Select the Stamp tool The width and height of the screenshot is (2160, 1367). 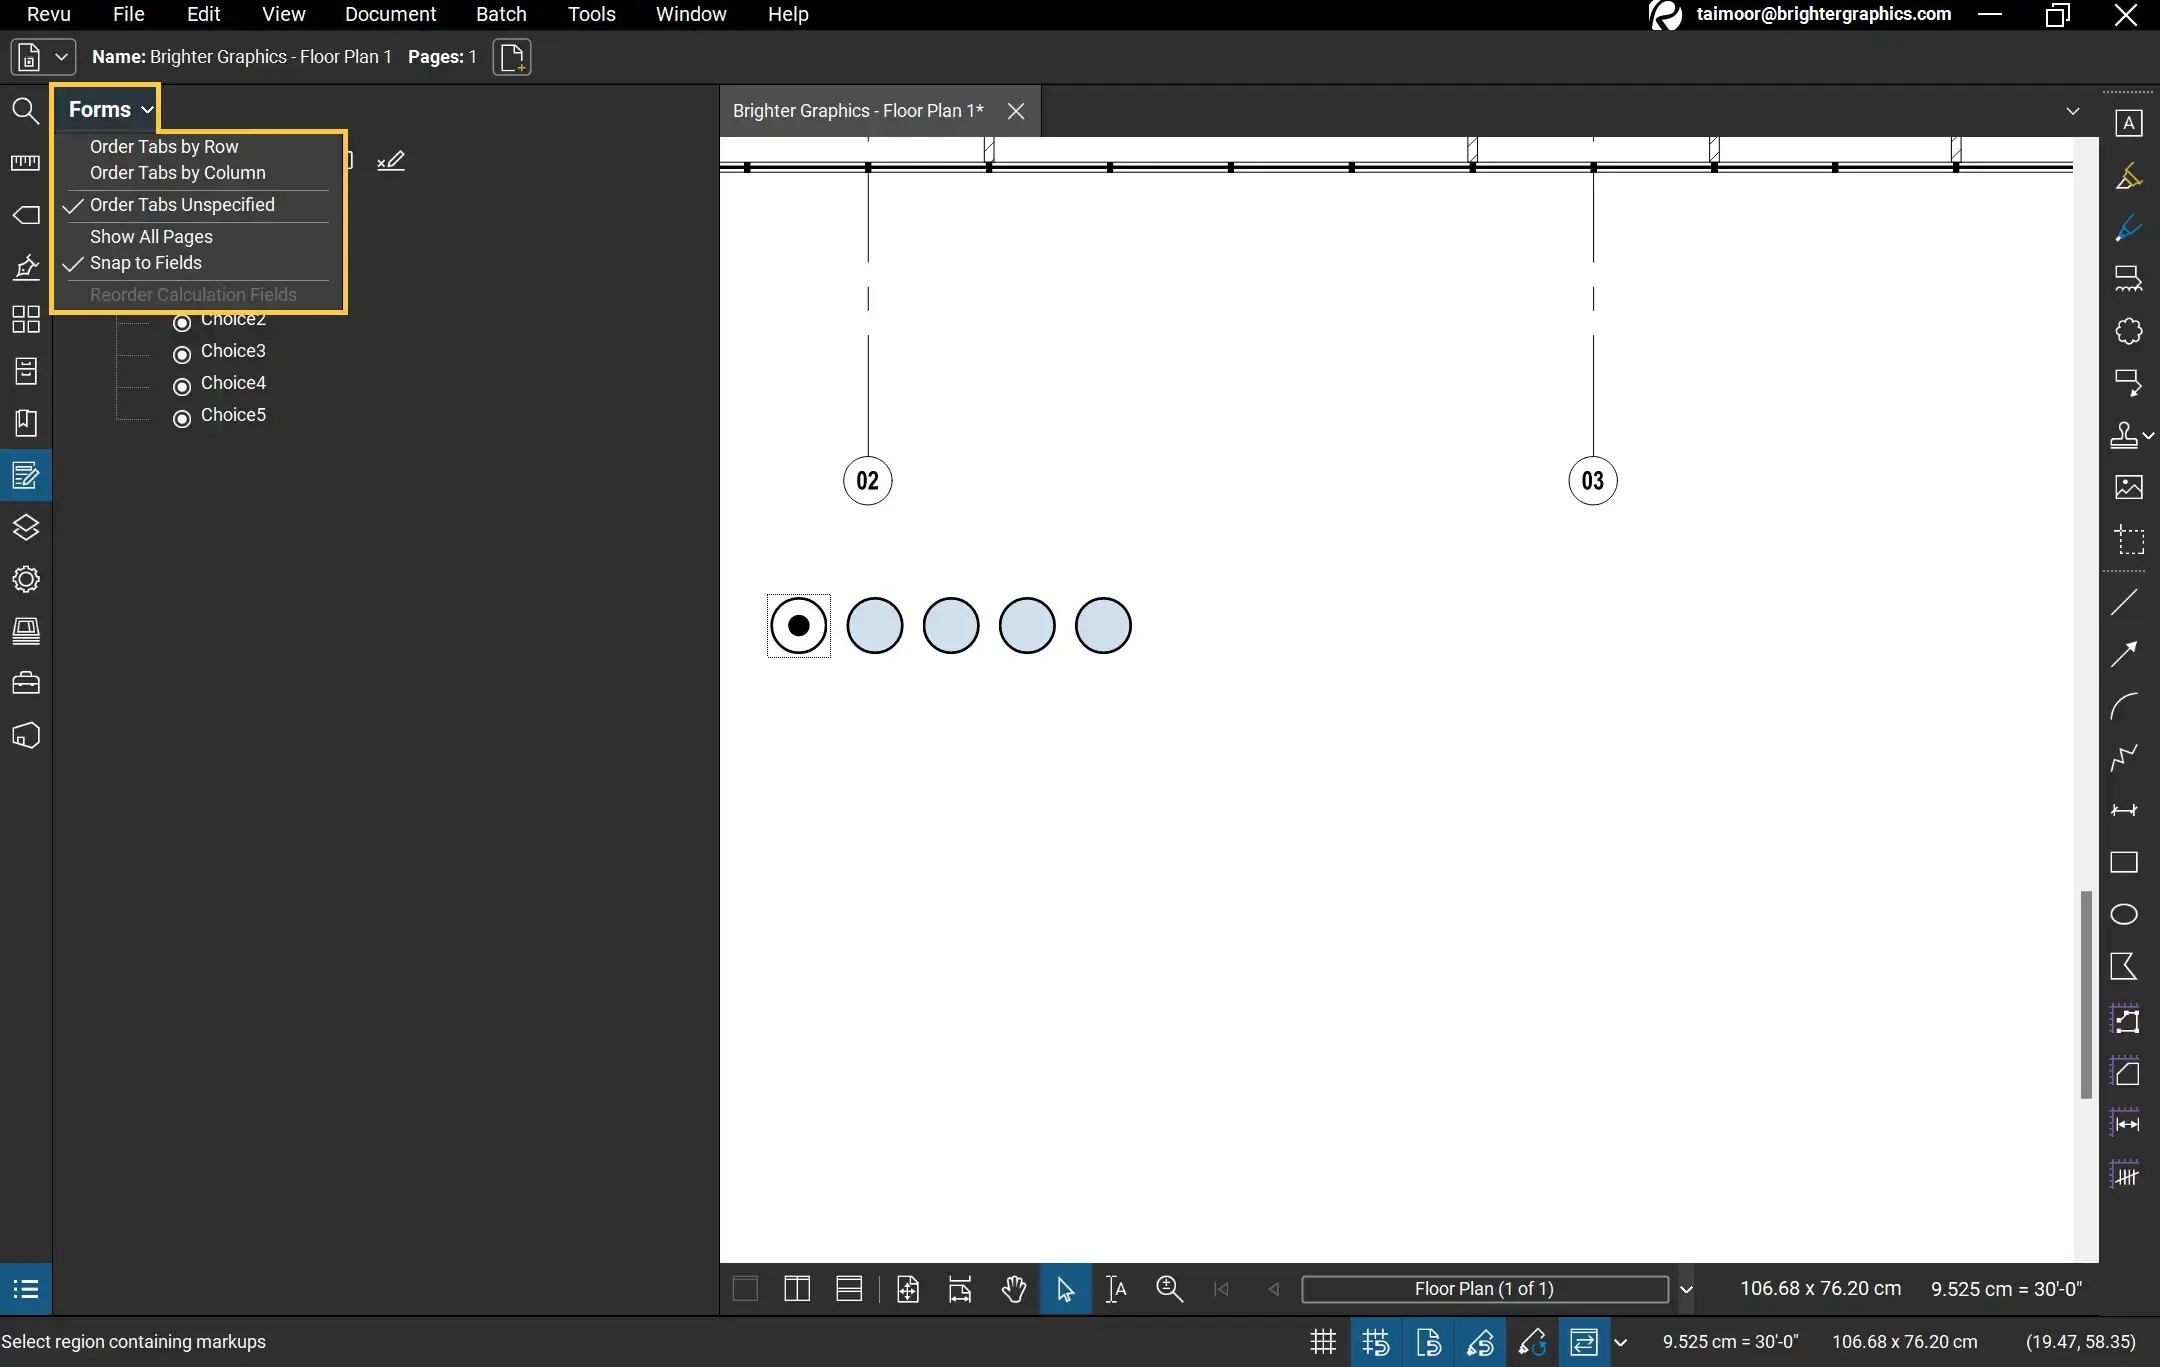2124,435
